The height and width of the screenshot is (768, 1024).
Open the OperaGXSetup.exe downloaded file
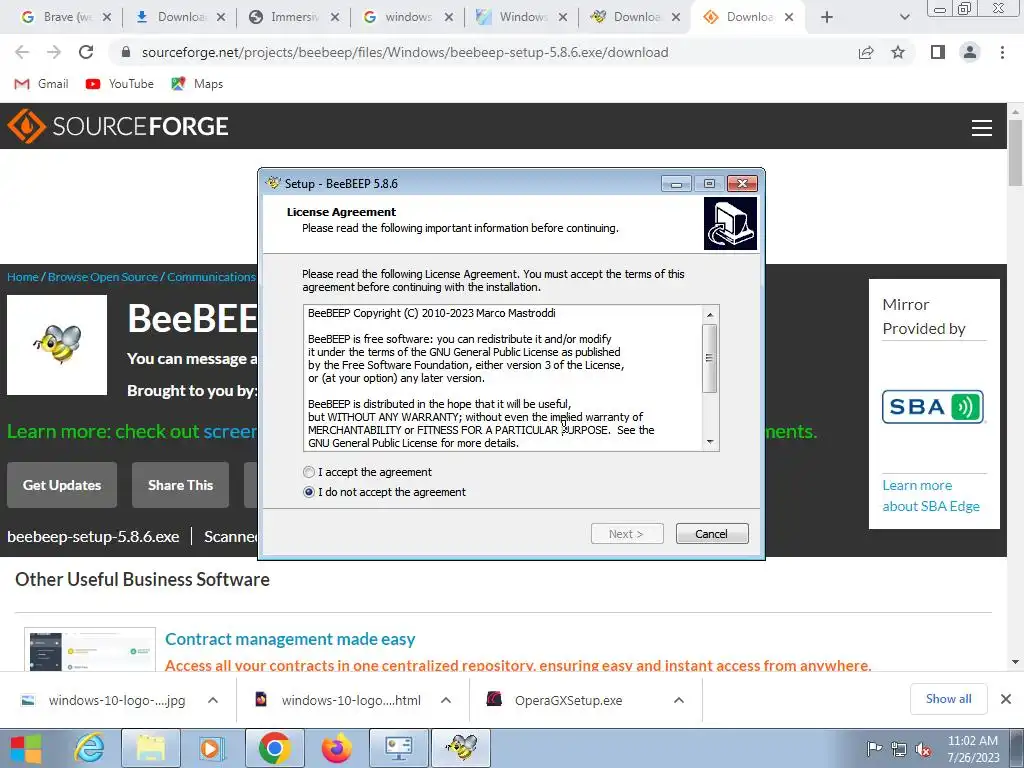[555, 700]
